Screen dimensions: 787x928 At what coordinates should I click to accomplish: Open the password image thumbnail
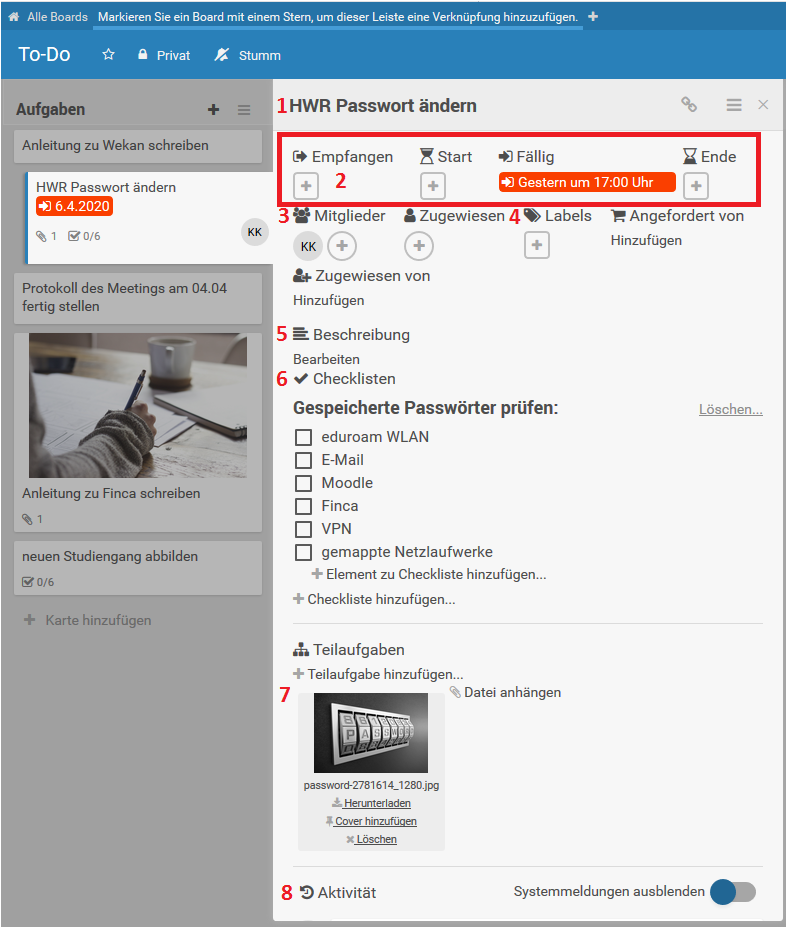pyautogui.click(x=370, y=733)
